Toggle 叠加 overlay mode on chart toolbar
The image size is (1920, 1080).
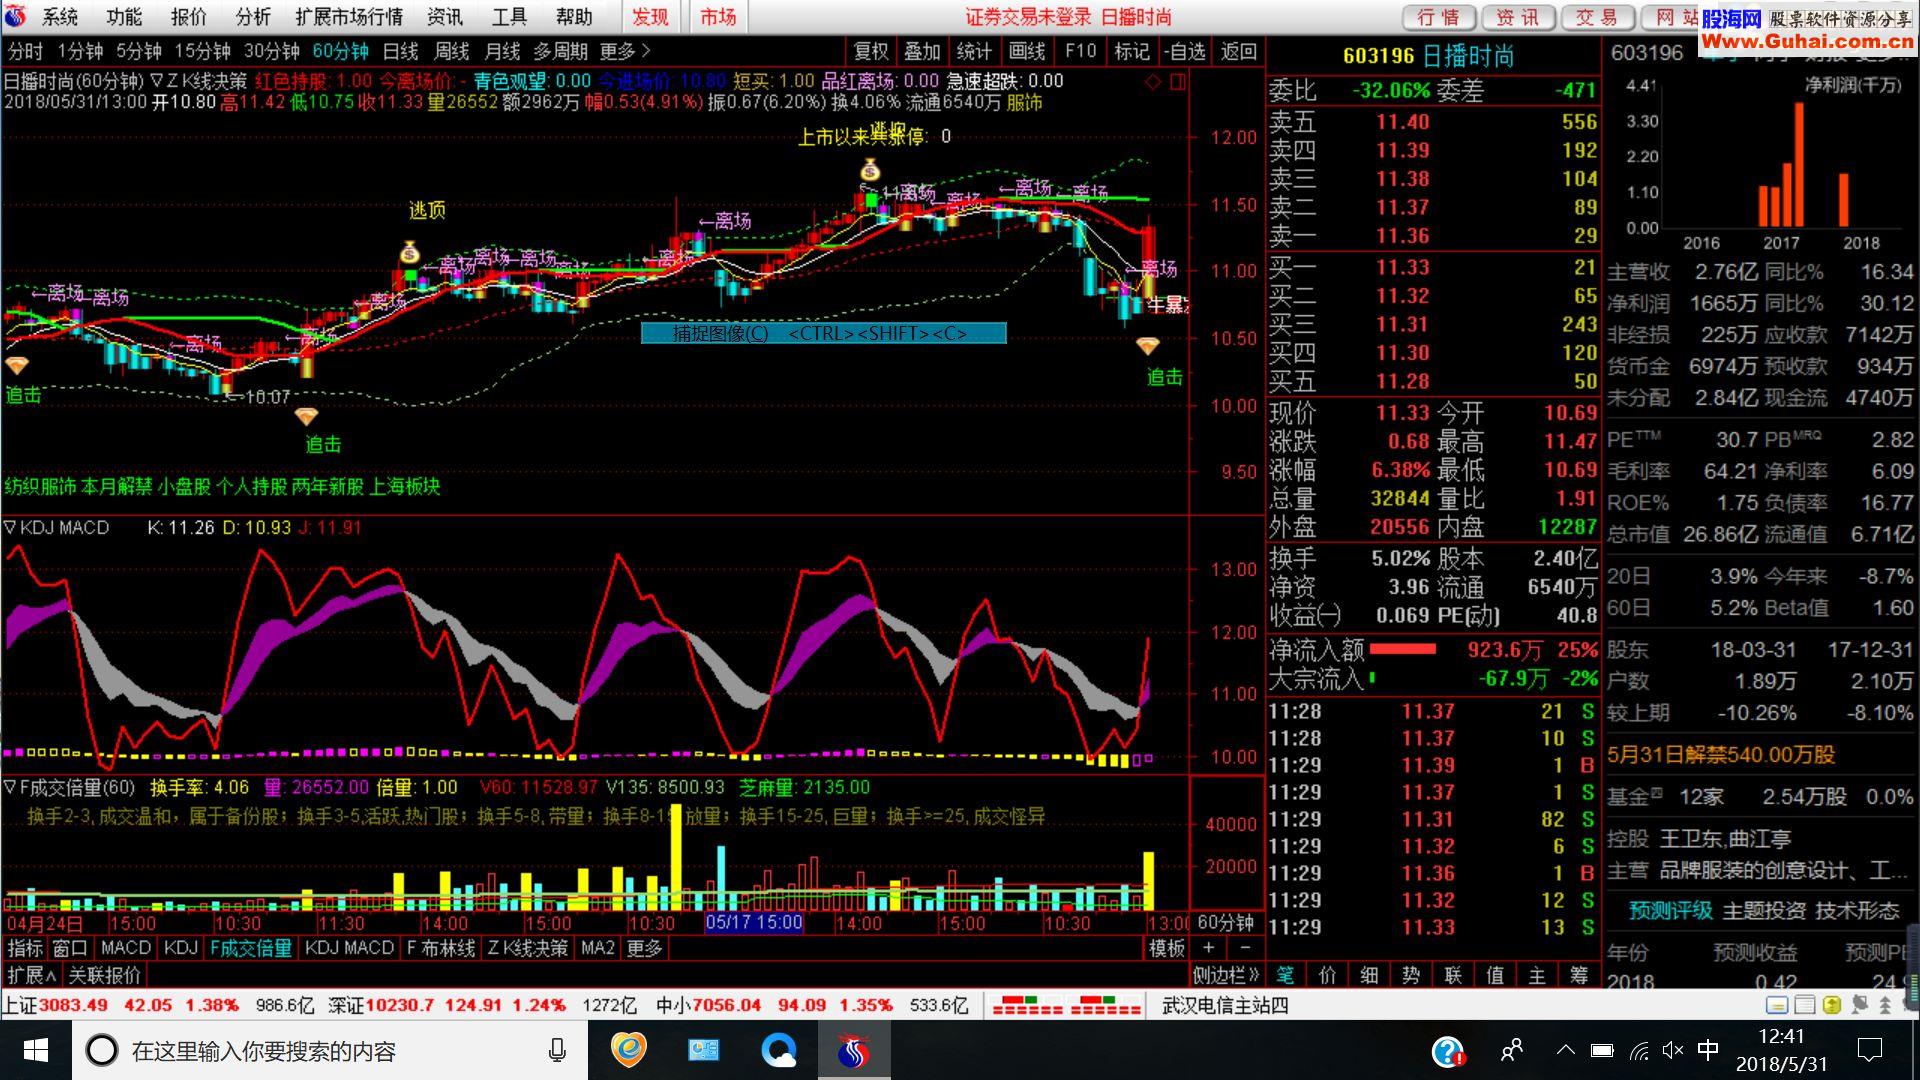click(x=922, y=51)
